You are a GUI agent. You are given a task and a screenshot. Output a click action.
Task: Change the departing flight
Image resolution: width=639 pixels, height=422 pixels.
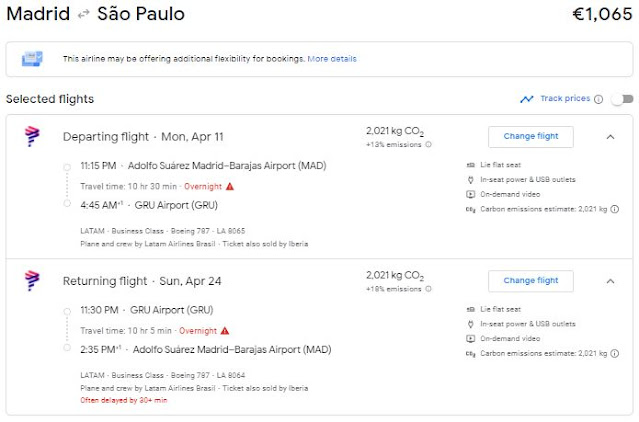coord(530,137)
